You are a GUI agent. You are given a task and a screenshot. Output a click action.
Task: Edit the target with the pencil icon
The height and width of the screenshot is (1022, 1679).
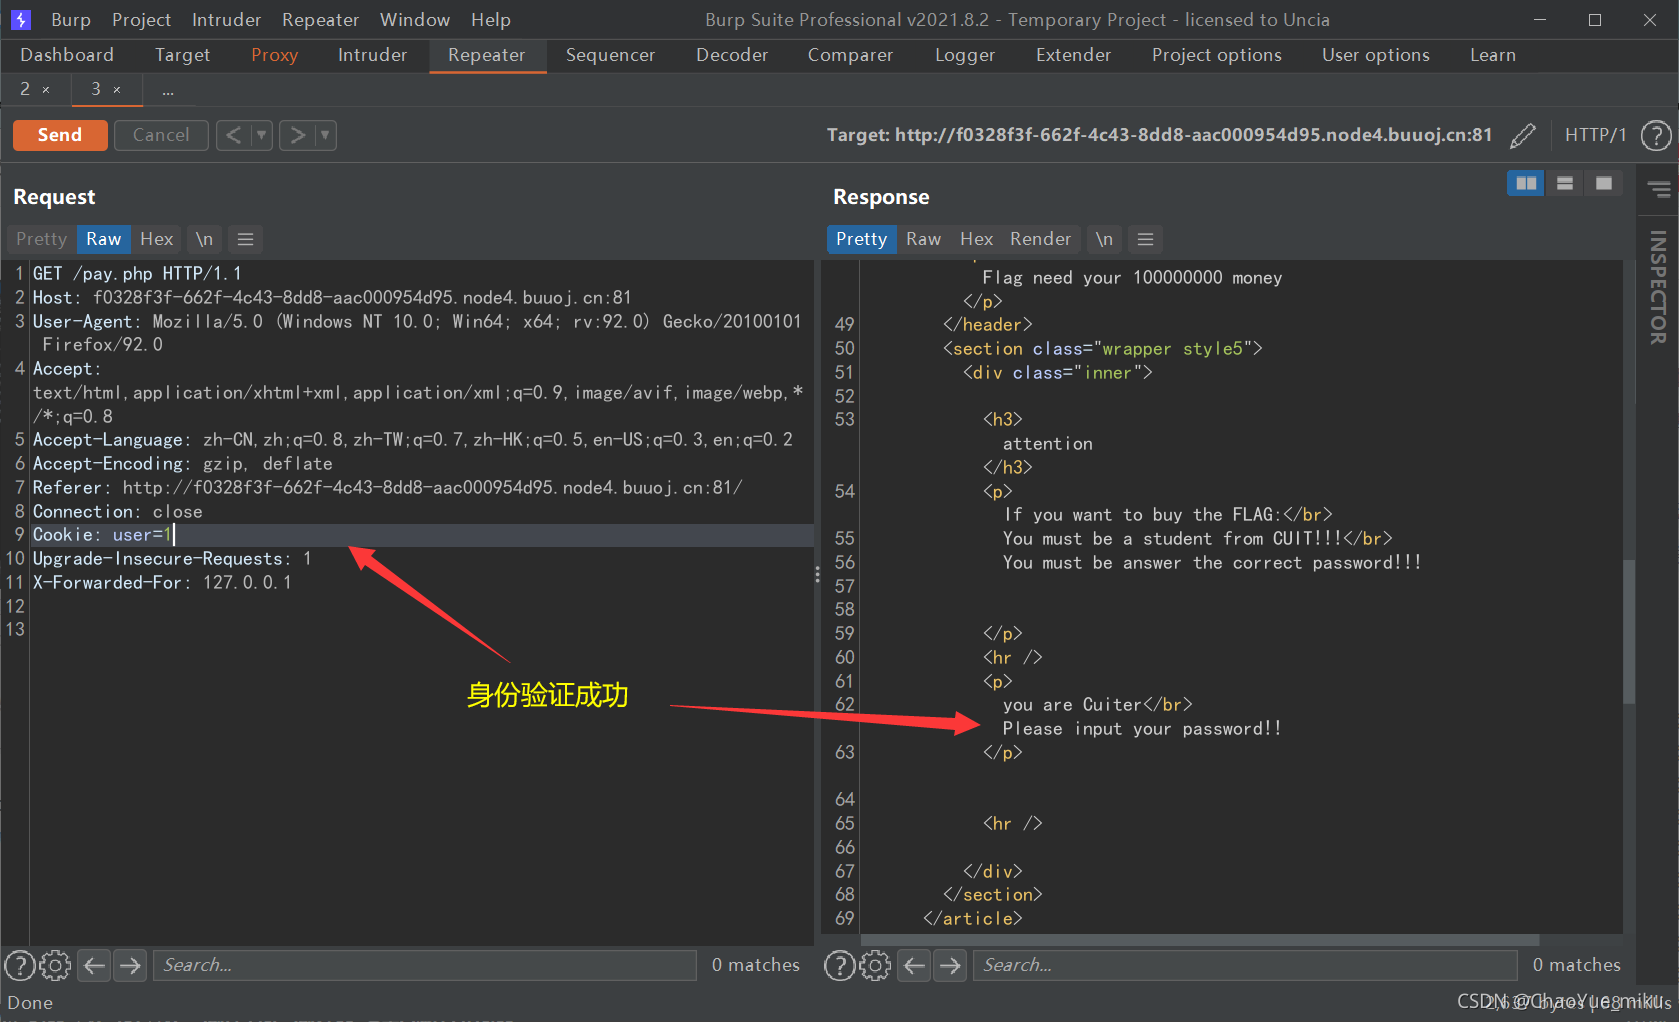[1523, 135]
